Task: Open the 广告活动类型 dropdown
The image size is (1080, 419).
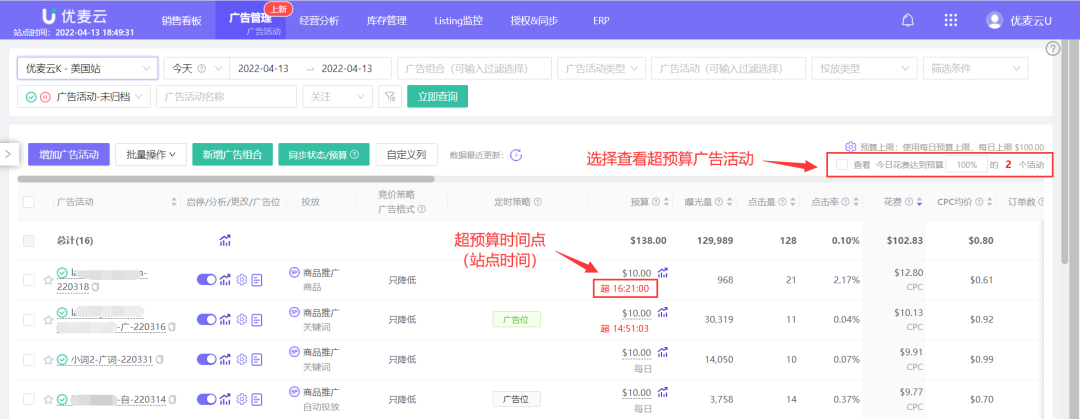Action: [x=601, y=68]
